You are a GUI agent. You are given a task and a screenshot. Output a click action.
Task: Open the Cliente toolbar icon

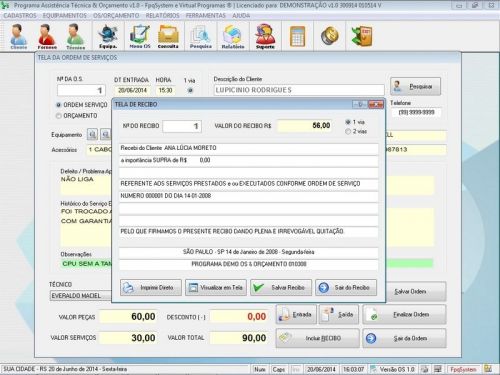18,36
